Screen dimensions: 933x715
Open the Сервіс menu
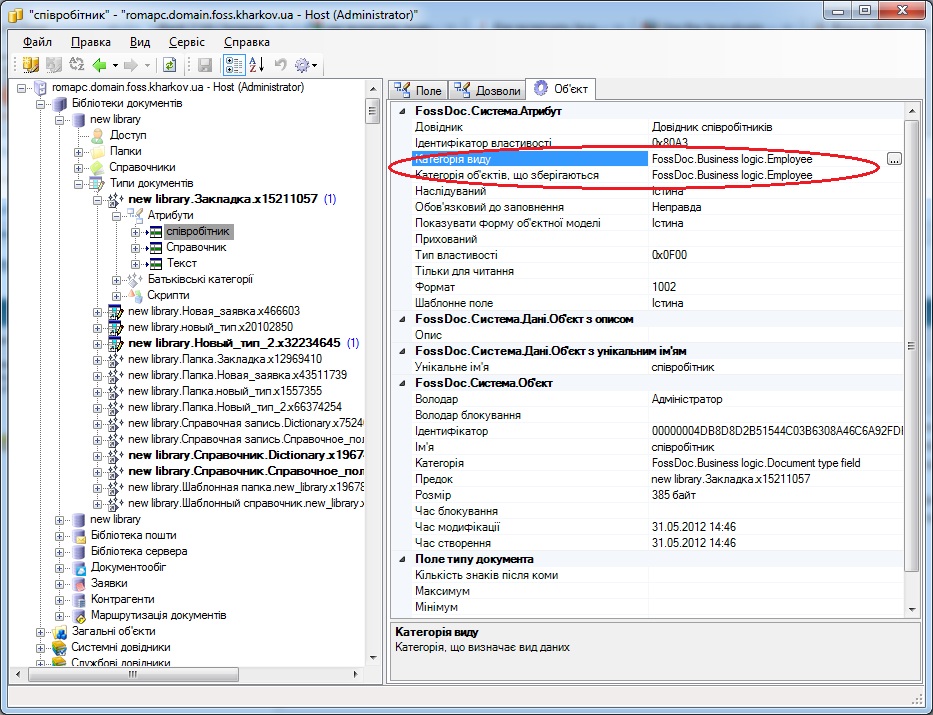[x=187, y=42]
